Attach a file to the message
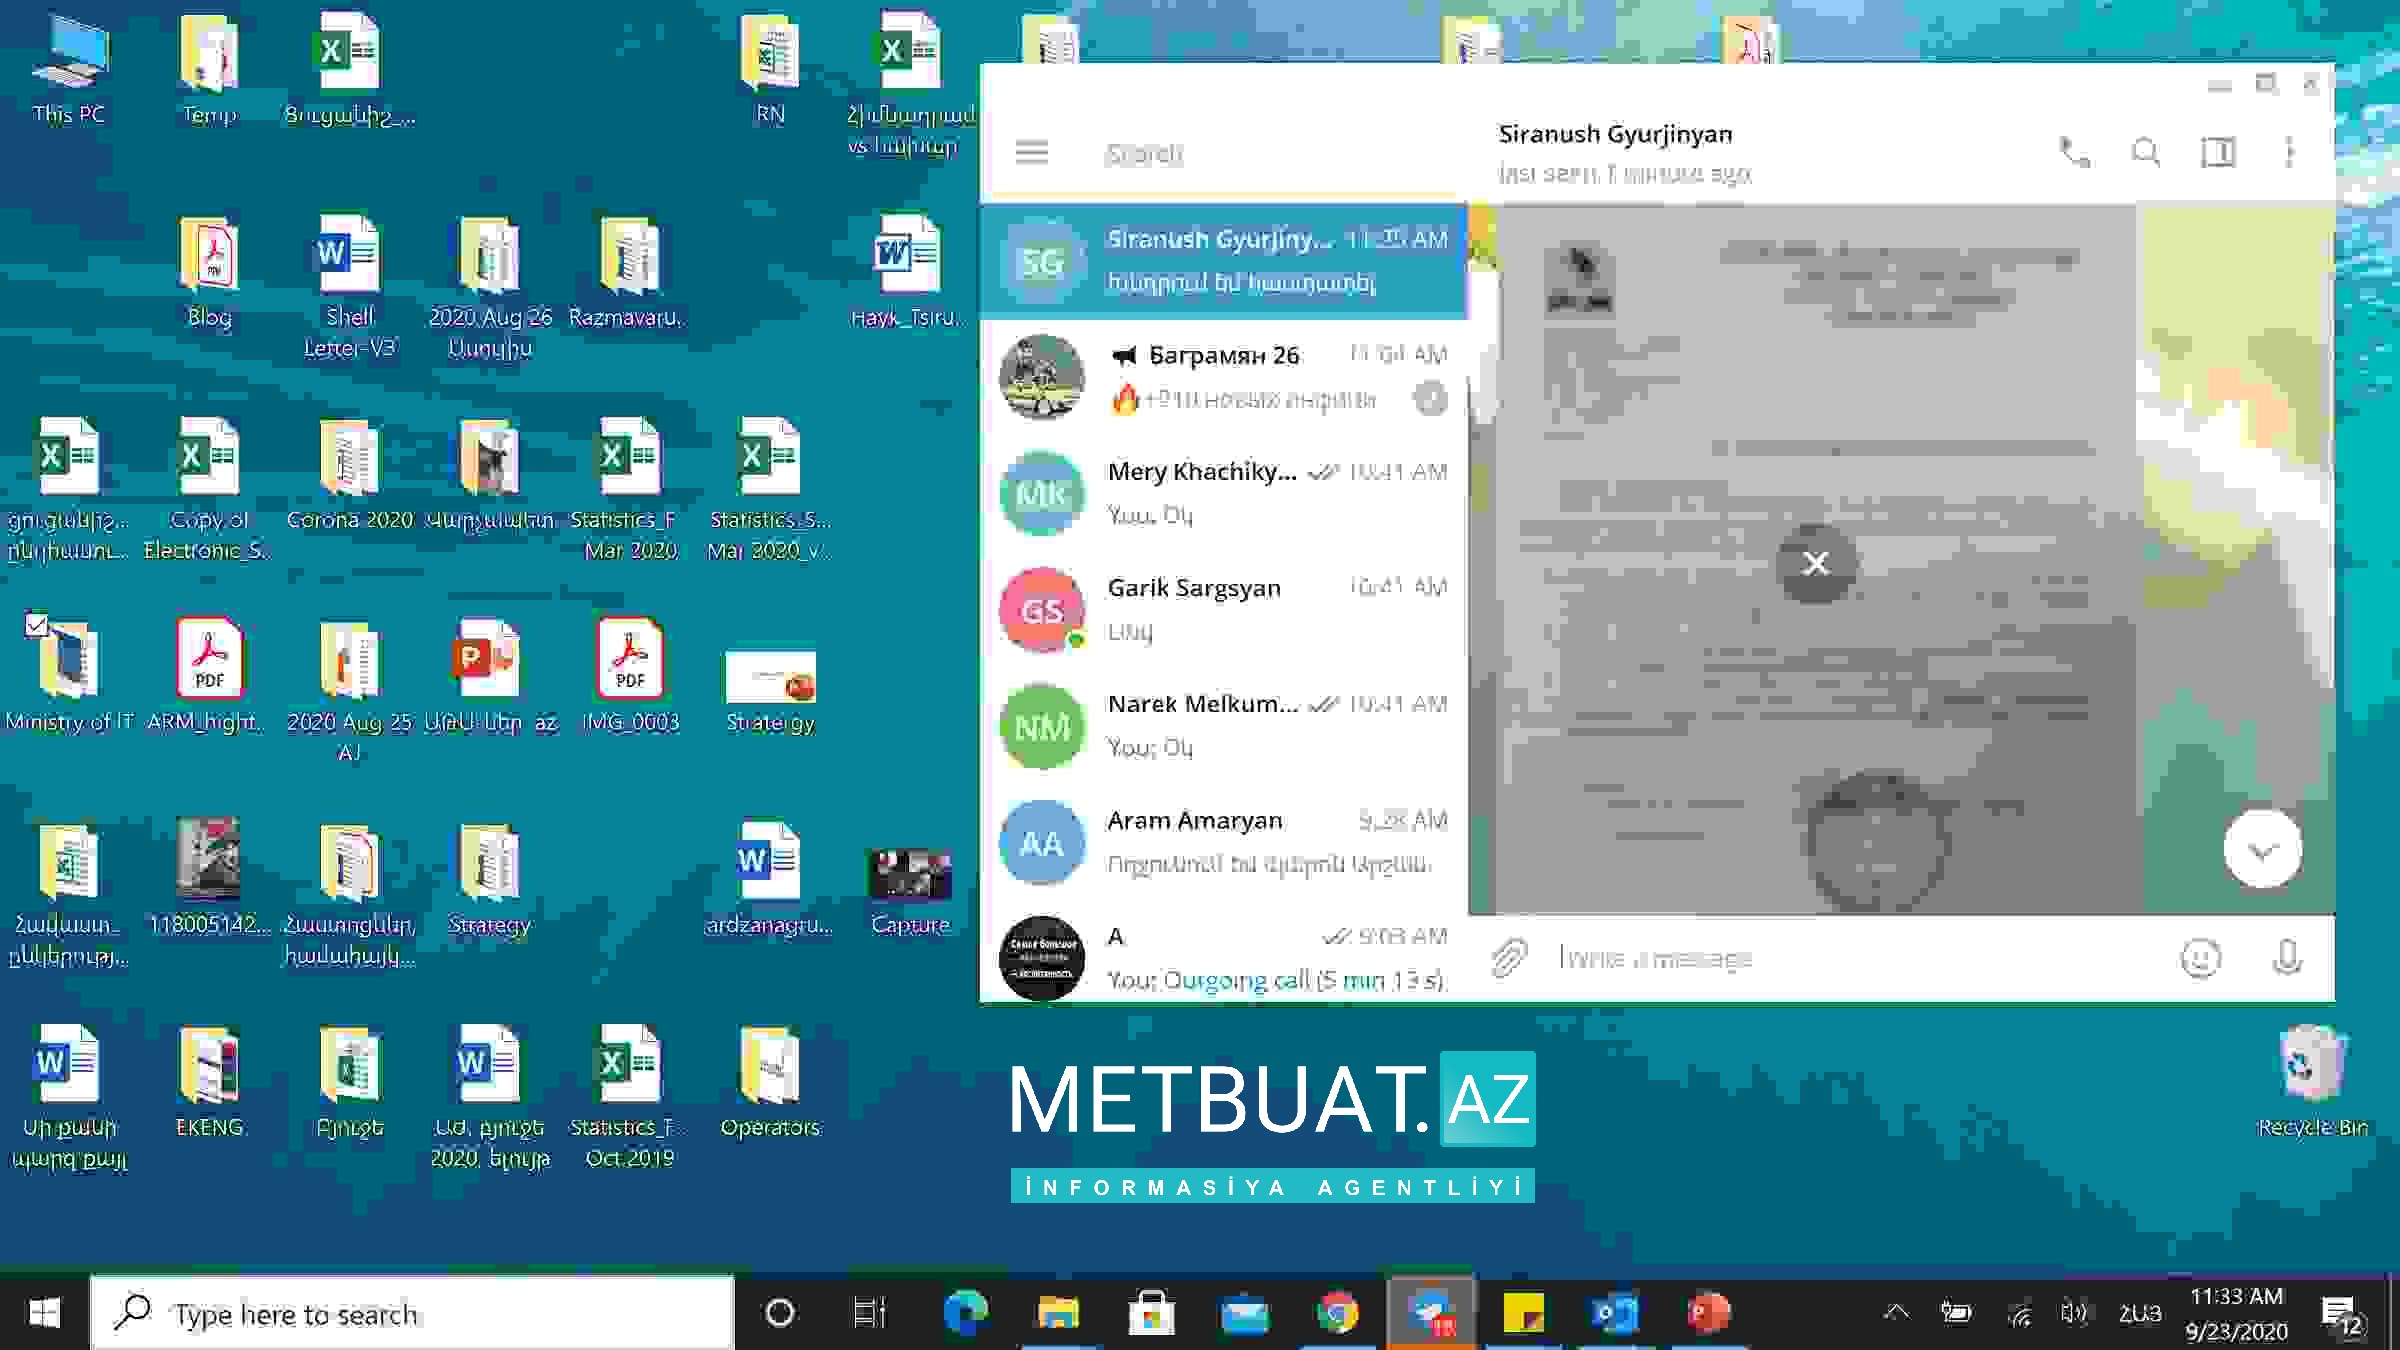This screenshot has height=1350, width=2400. pyautogui.click(x=1510, y=958)
